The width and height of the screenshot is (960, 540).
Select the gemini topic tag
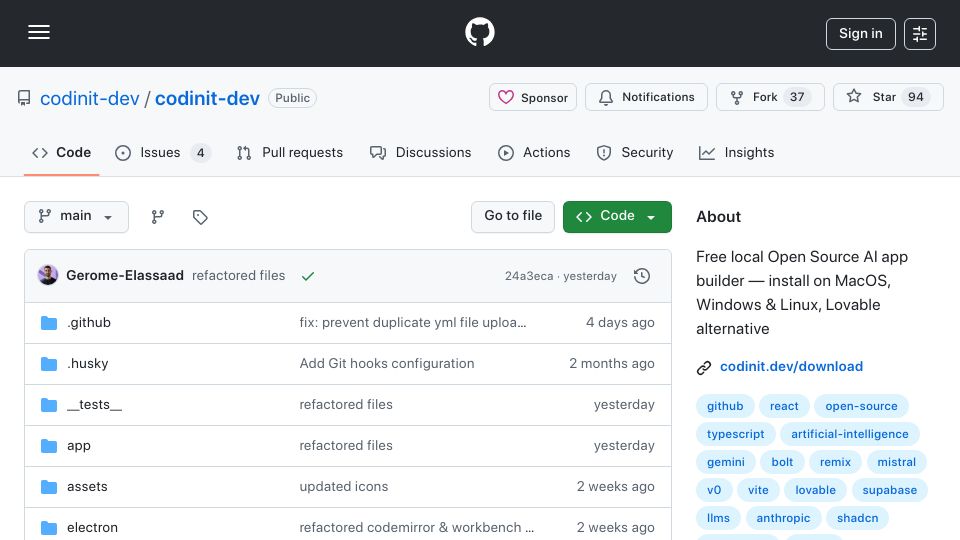[x=726, y=462]
